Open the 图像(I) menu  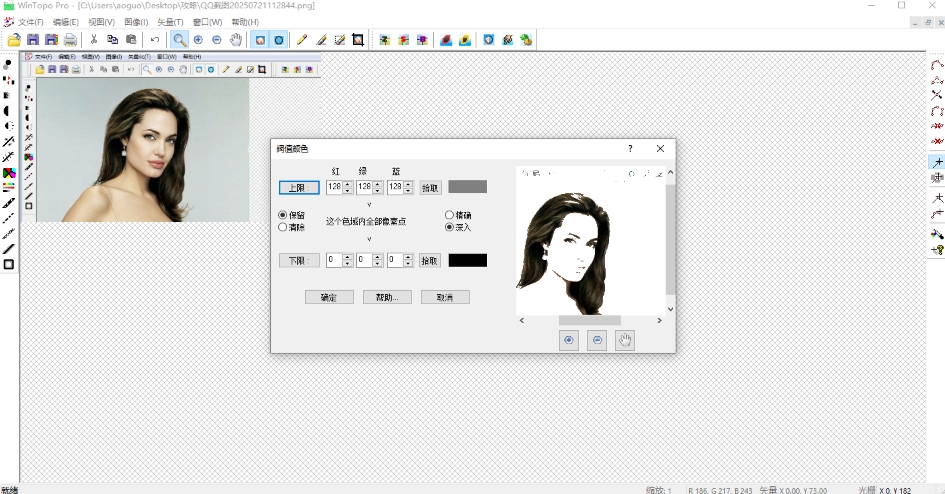136,22
